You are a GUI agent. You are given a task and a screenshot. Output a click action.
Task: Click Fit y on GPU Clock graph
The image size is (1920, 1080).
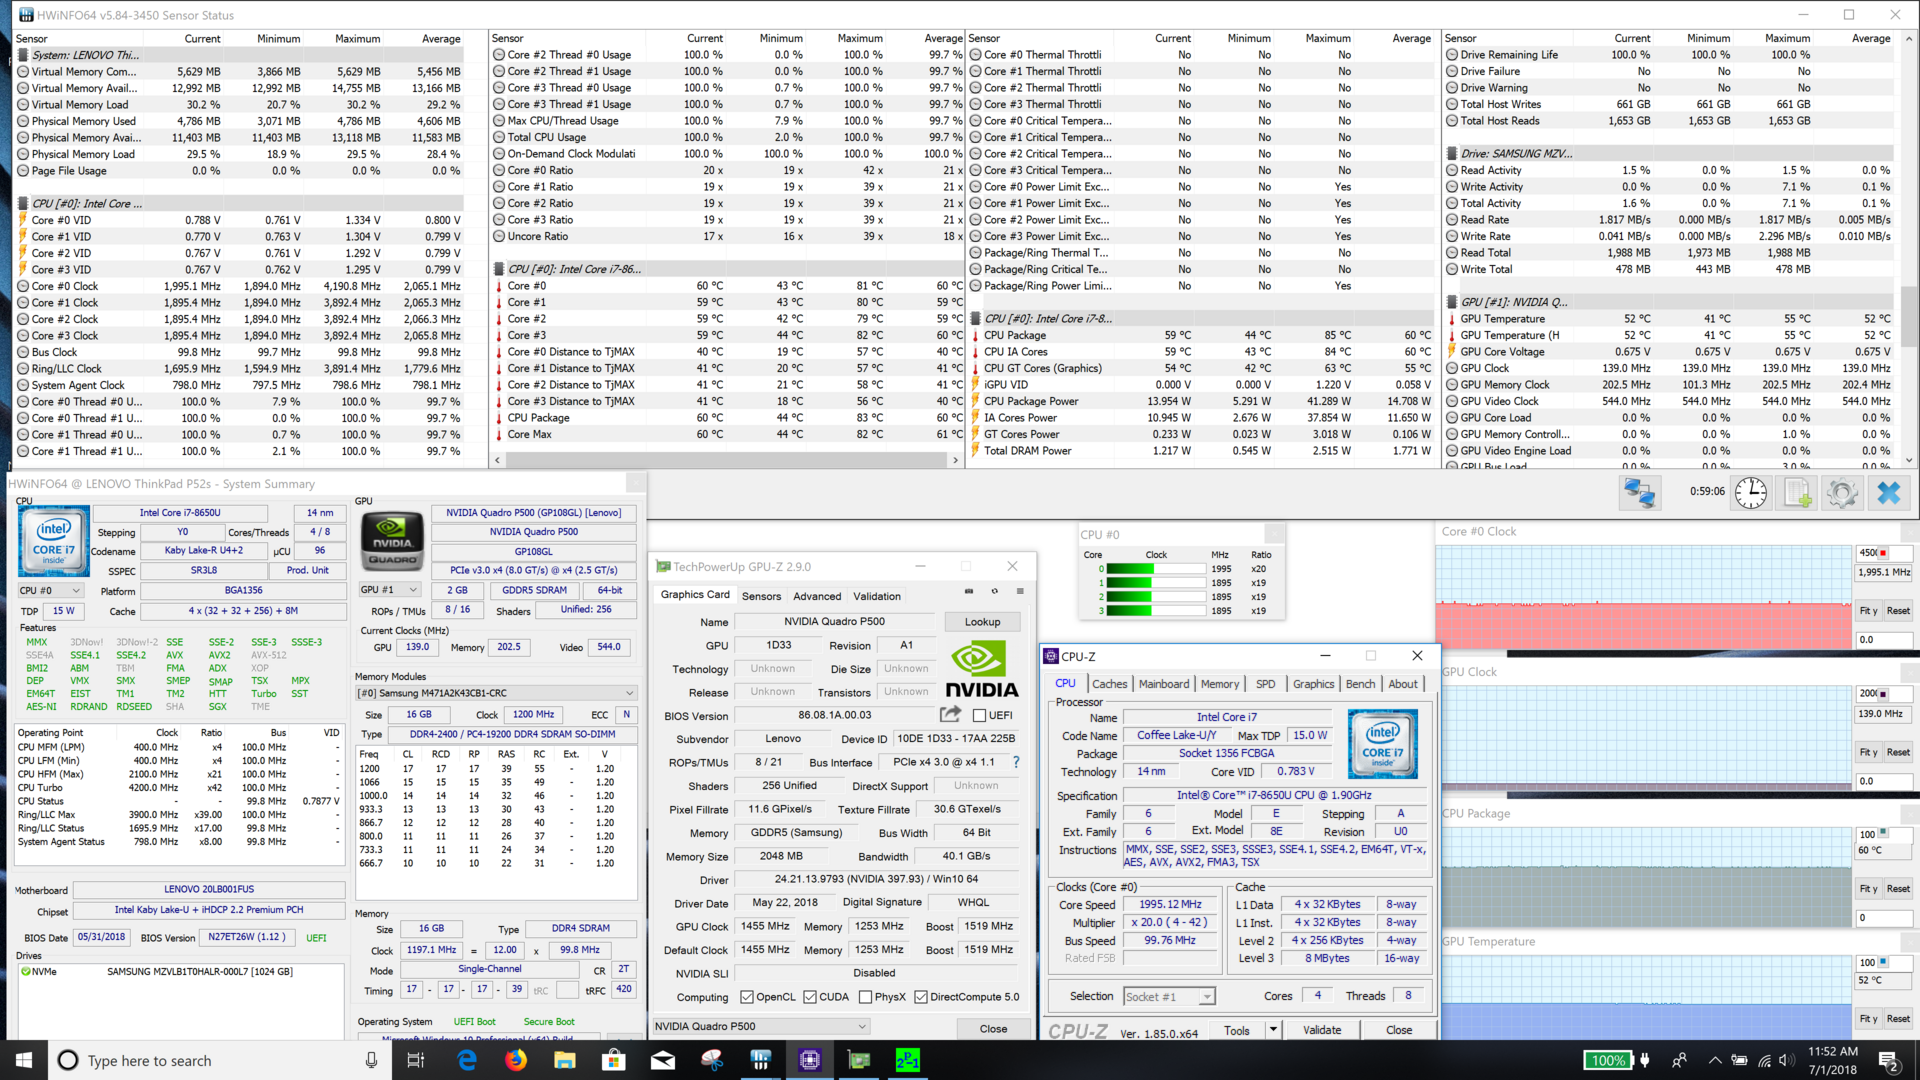(x=1868, y=752)
